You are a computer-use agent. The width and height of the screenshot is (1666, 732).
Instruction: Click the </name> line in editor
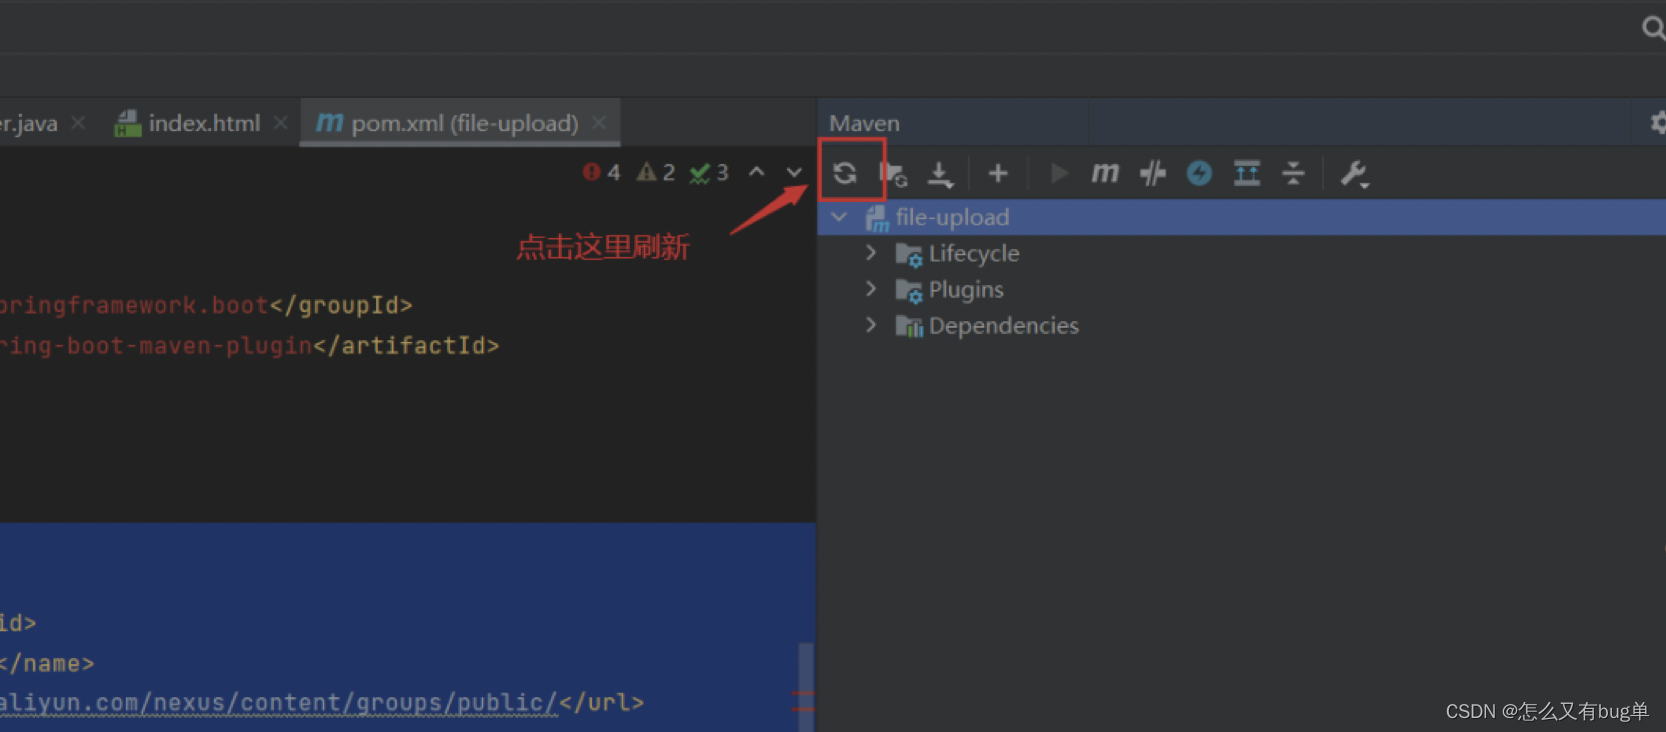(47, 663)
